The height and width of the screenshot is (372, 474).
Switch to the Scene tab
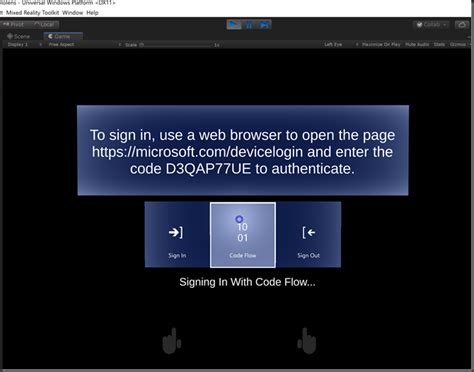(x=19, y=36)
